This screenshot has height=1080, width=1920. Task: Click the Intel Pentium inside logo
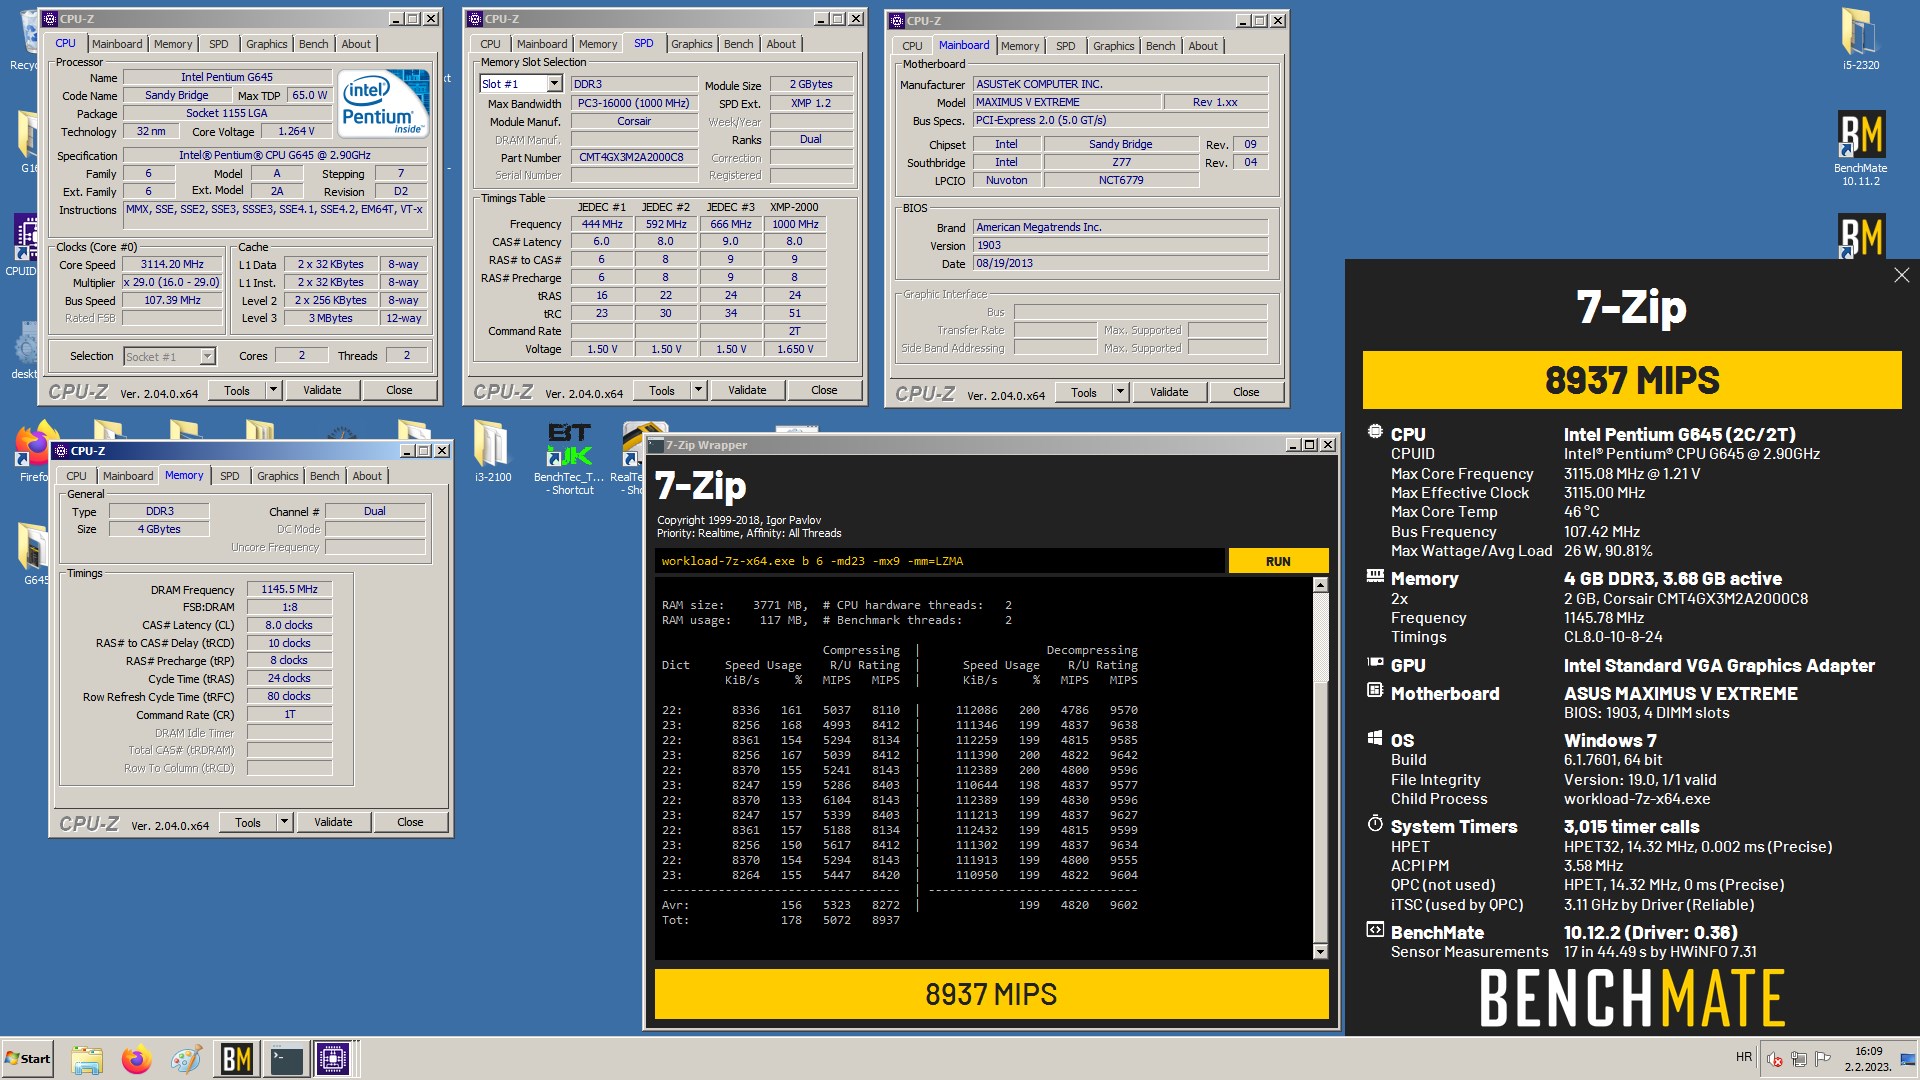[x=383, y=103]
